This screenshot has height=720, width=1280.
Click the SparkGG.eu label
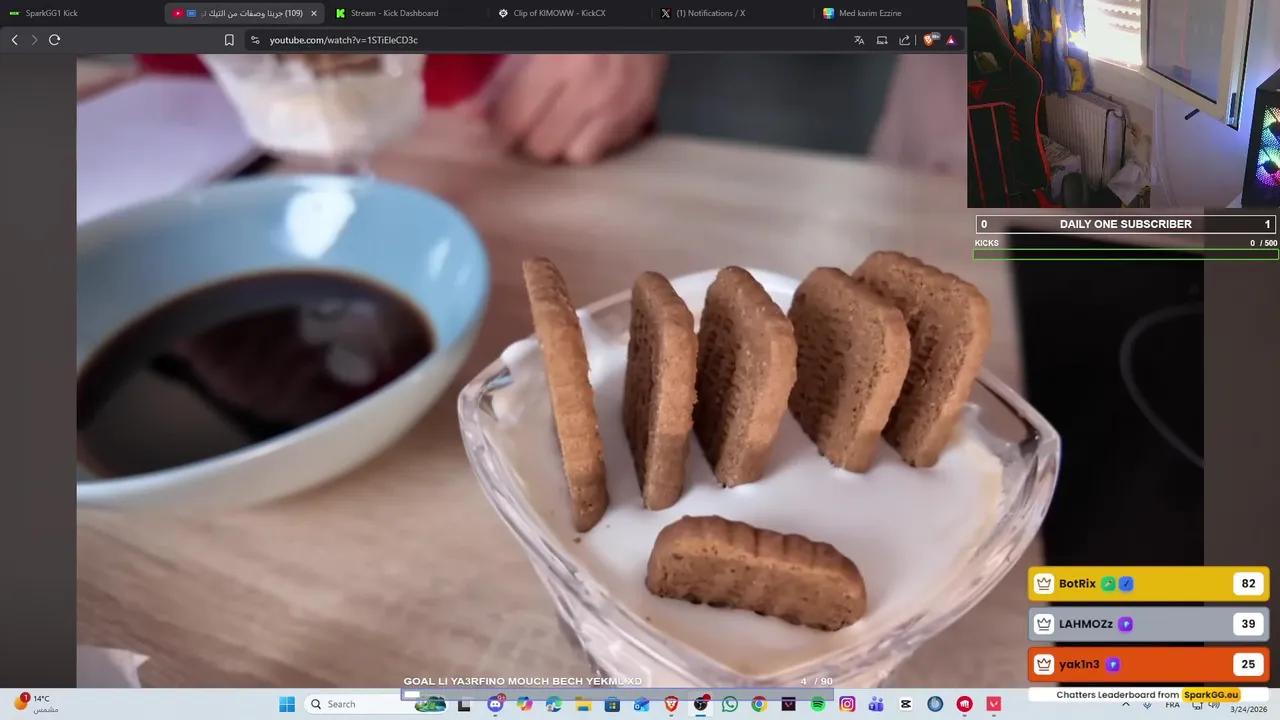click(1210, 695)
